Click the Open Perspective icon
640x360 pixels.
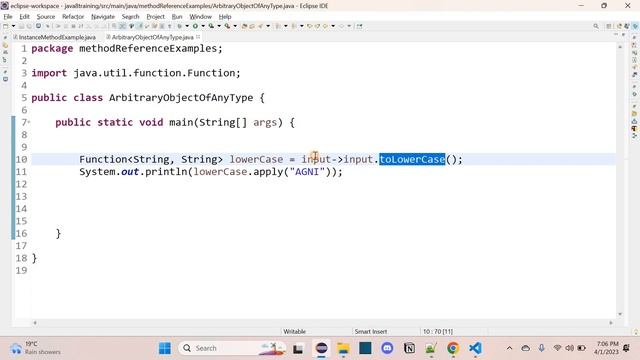pyautogui.click(x=609, y=26)
